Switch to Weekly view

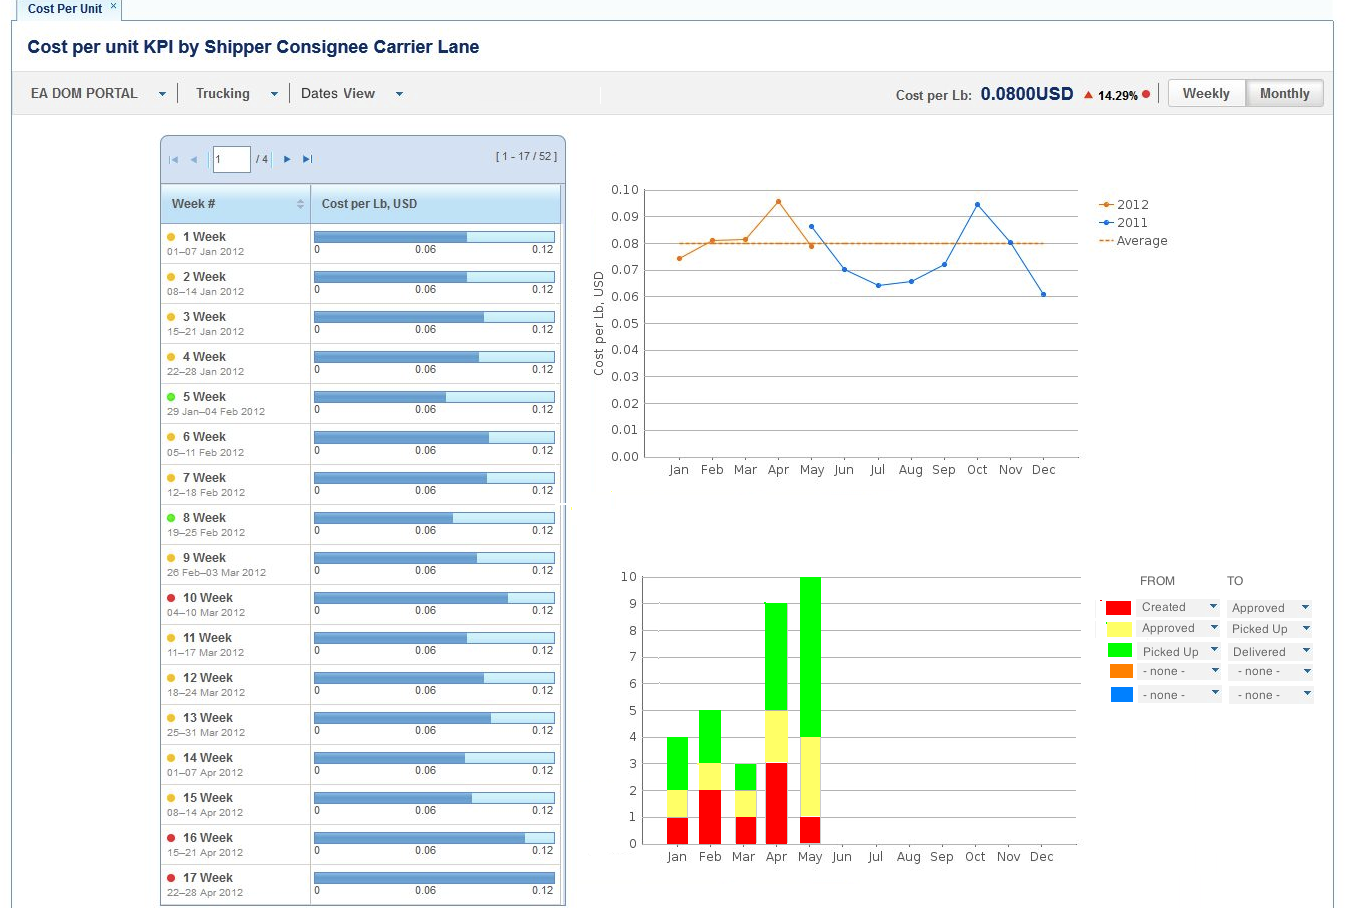click(1206, 94)
